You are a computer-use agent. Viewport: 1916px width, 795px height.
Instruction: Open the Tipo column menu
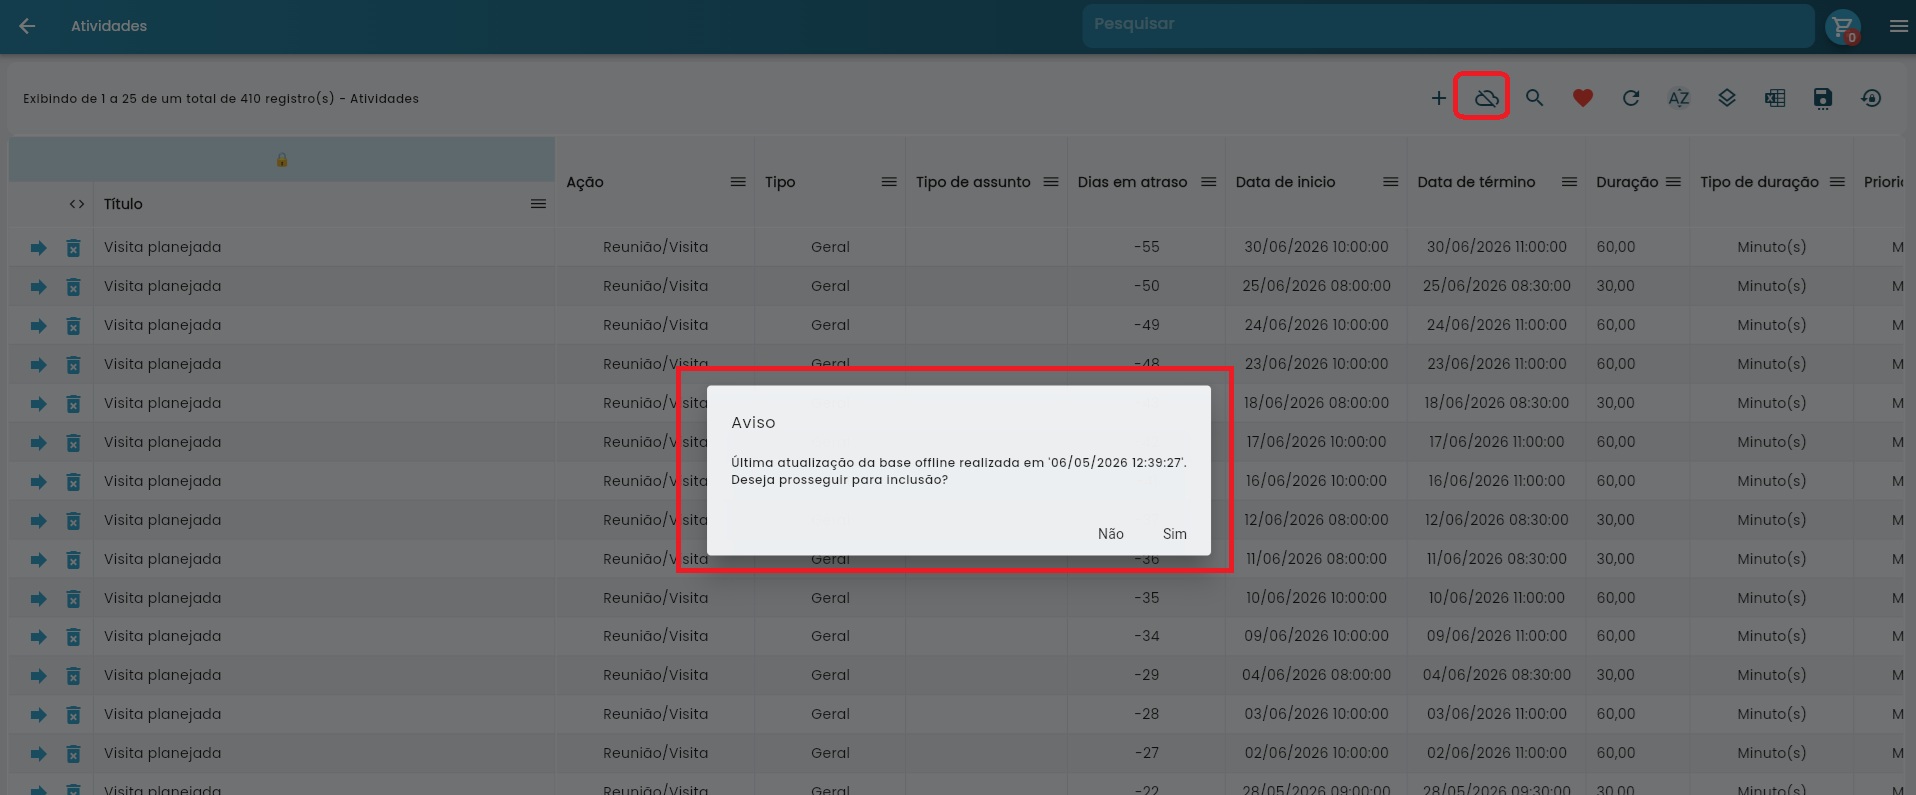[x=889, y=182]
